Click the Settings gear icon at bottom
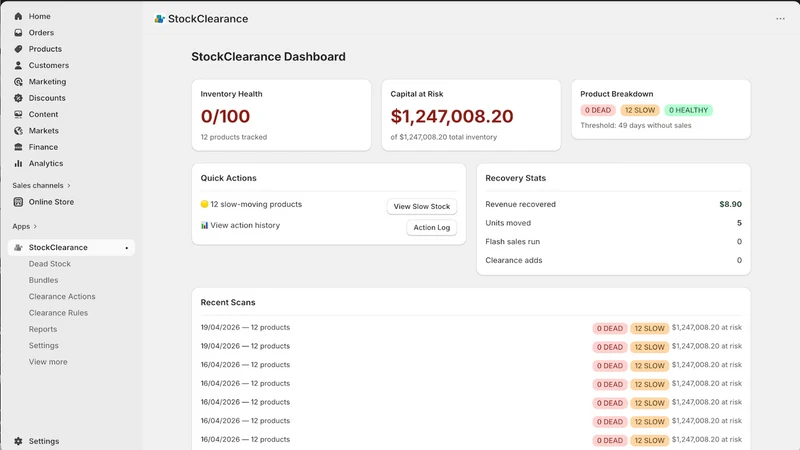The height and width of the screenshot is (450, 800). [x=18, y=441]
